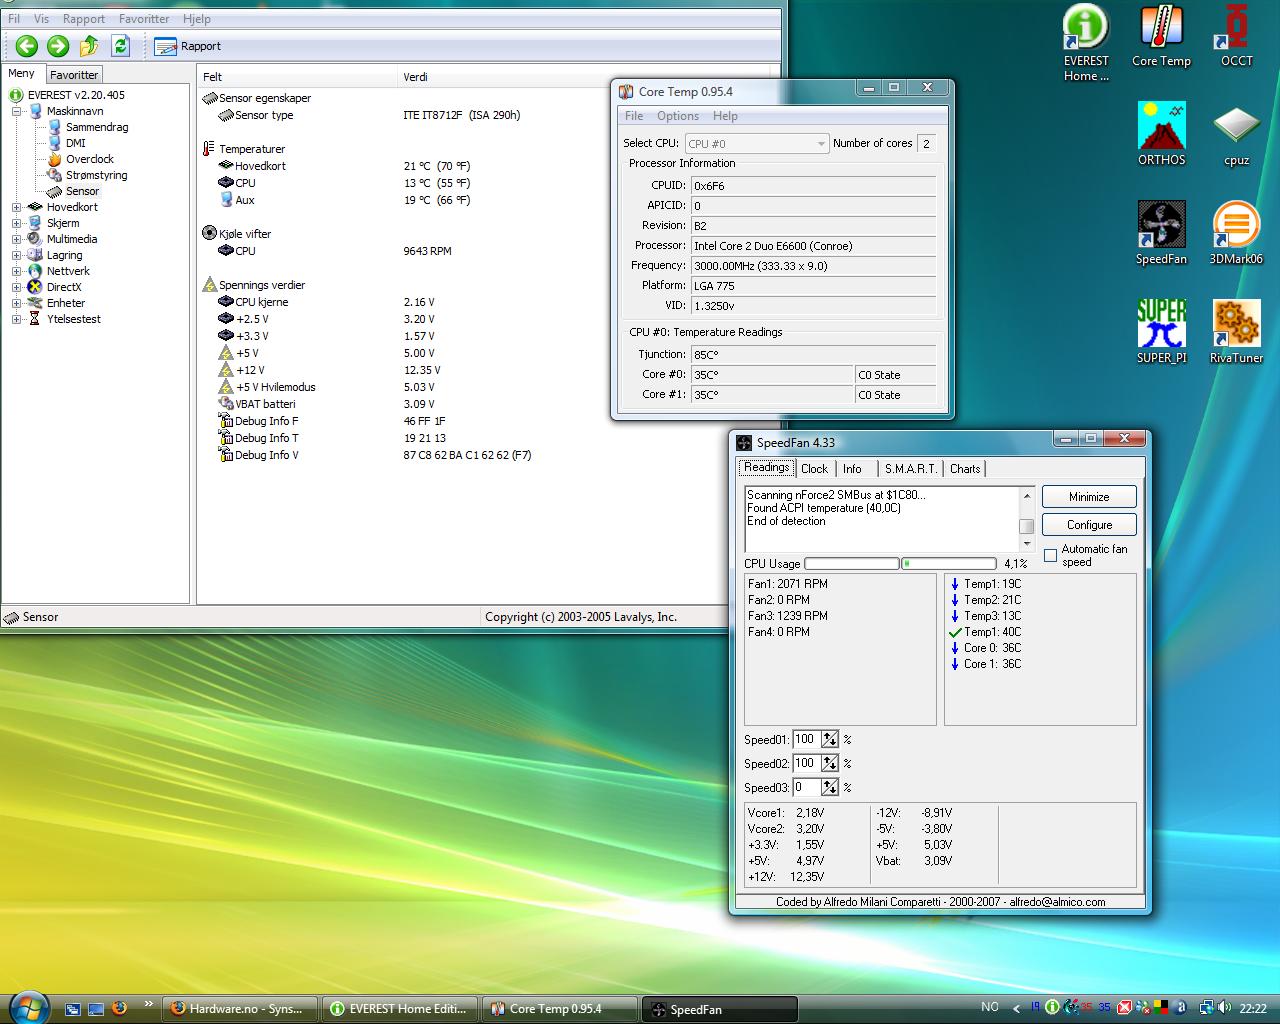
Task: Click EVEREST green back arrow
Action: 27,45
